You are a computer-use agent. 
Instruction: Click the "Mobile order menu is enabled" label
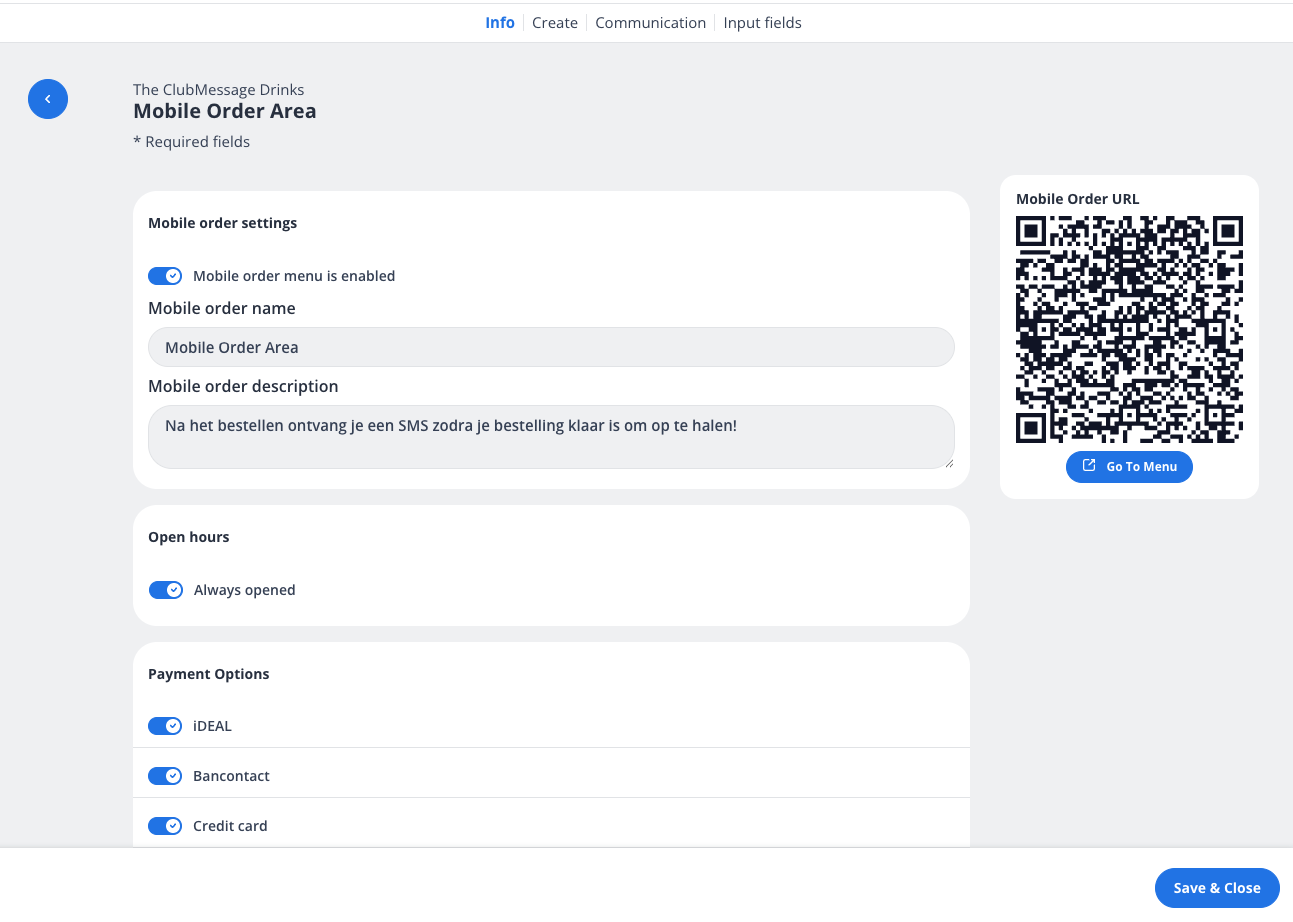click(x=294, y=276)
